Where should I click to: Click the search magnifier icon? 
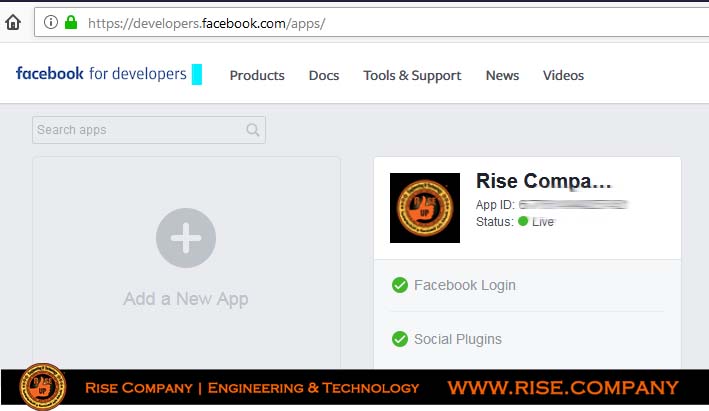click(x=253, y=130)
